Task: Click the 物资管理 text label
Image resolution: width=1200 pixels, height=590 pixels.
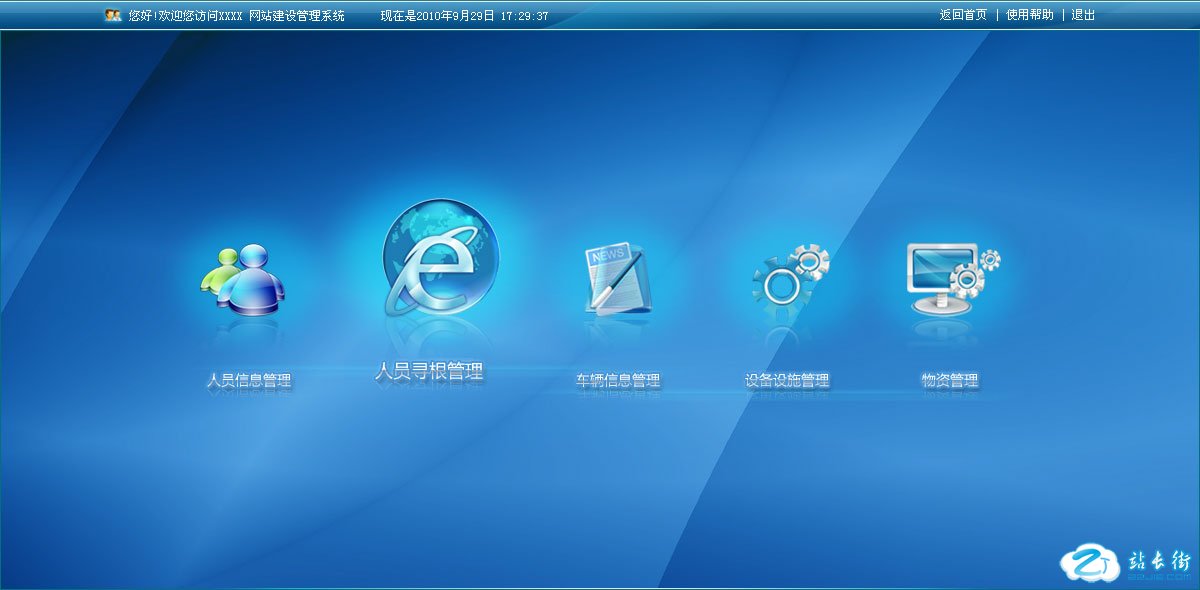Action: [950, 380]
